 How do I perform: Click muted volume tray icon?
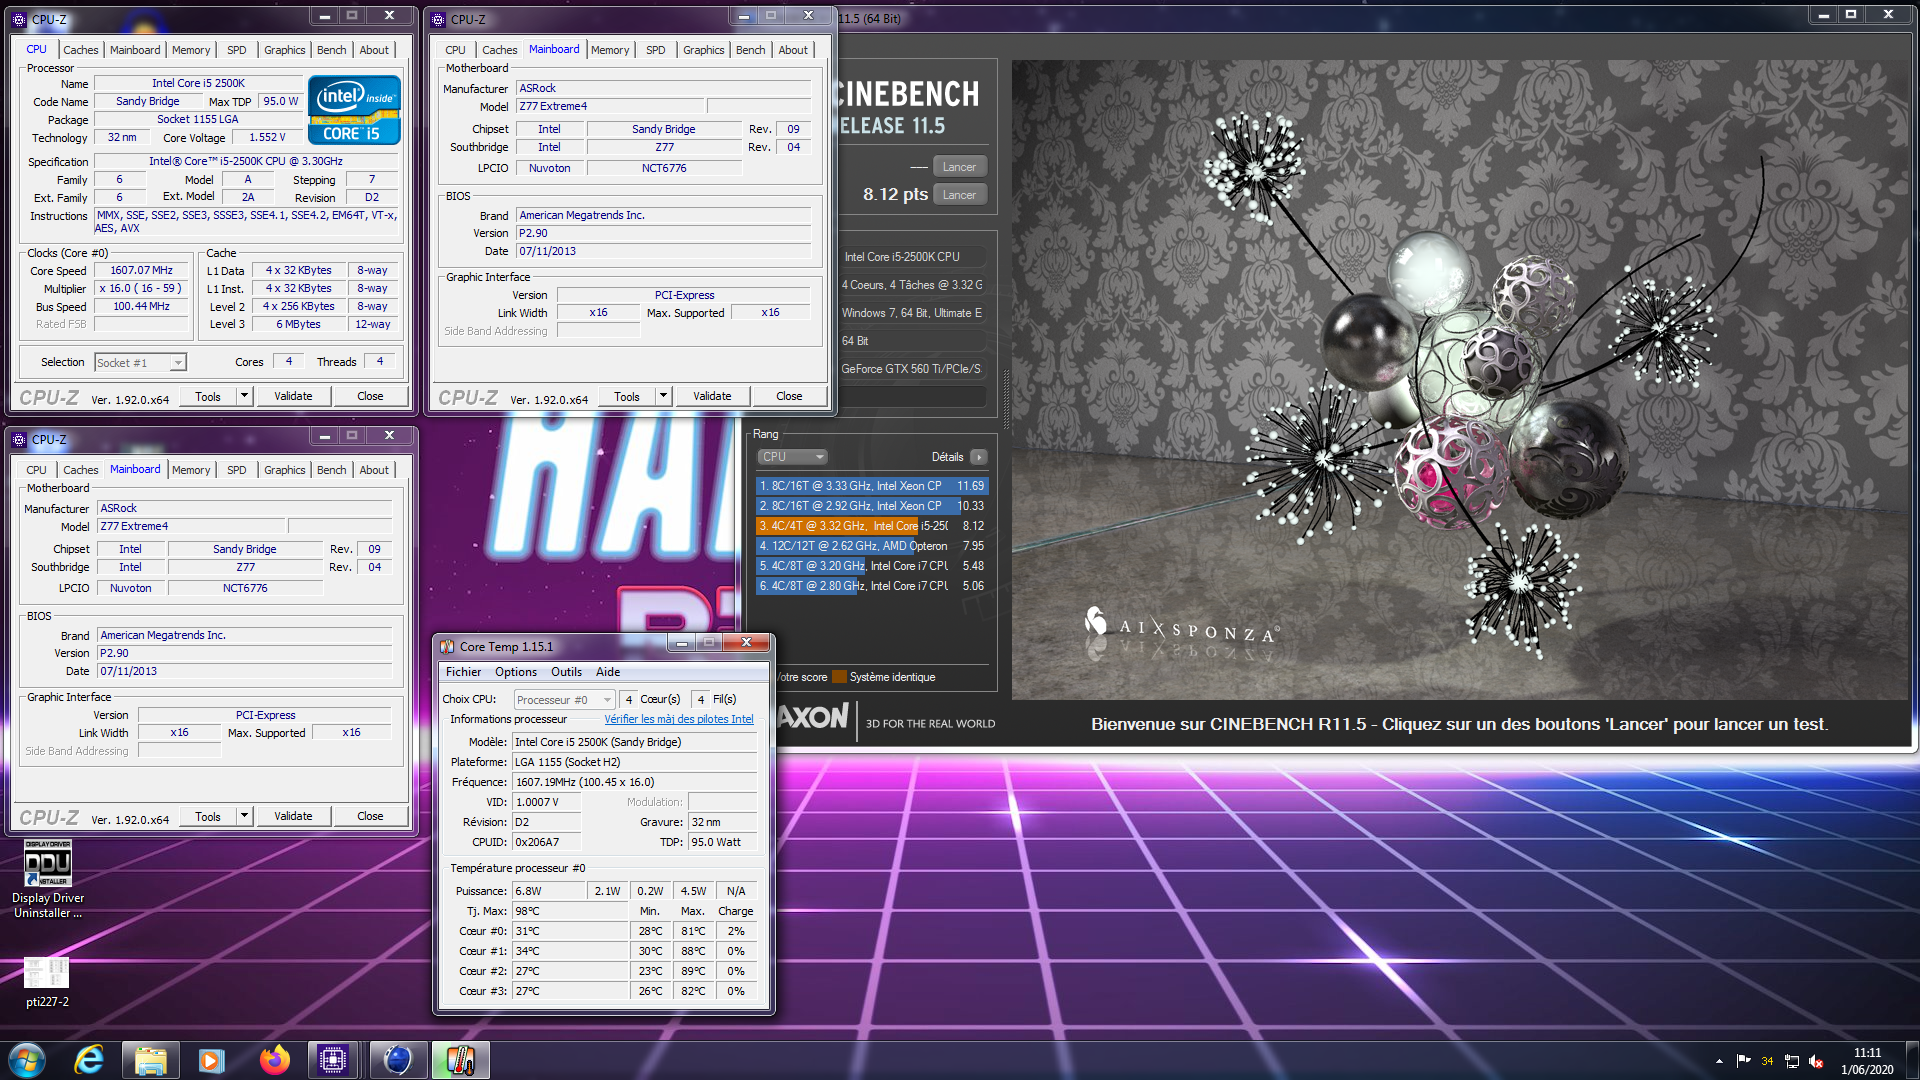point(1816,1061)
